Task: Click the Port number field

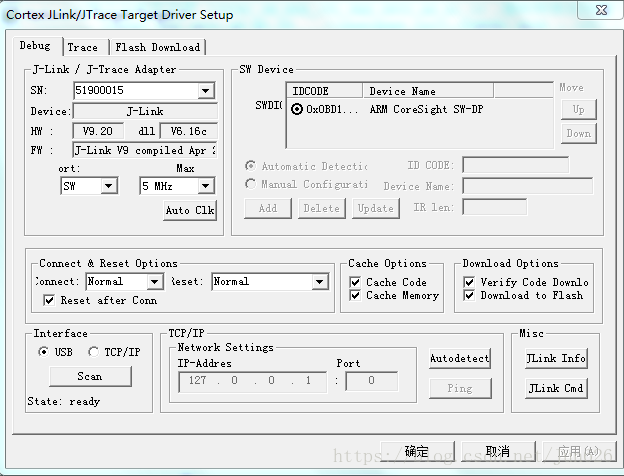Action: point(372,381)
